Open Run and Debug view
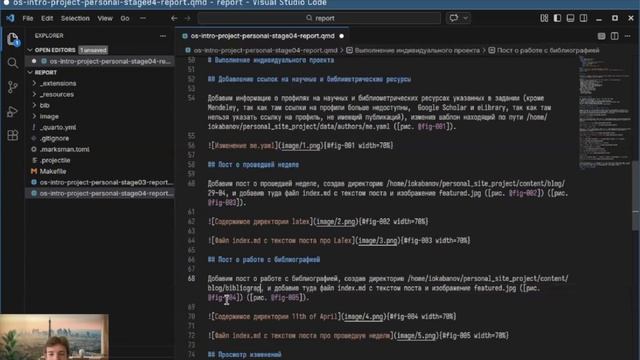640x360 pixels. pyautogui.click(x=13, y=111)
